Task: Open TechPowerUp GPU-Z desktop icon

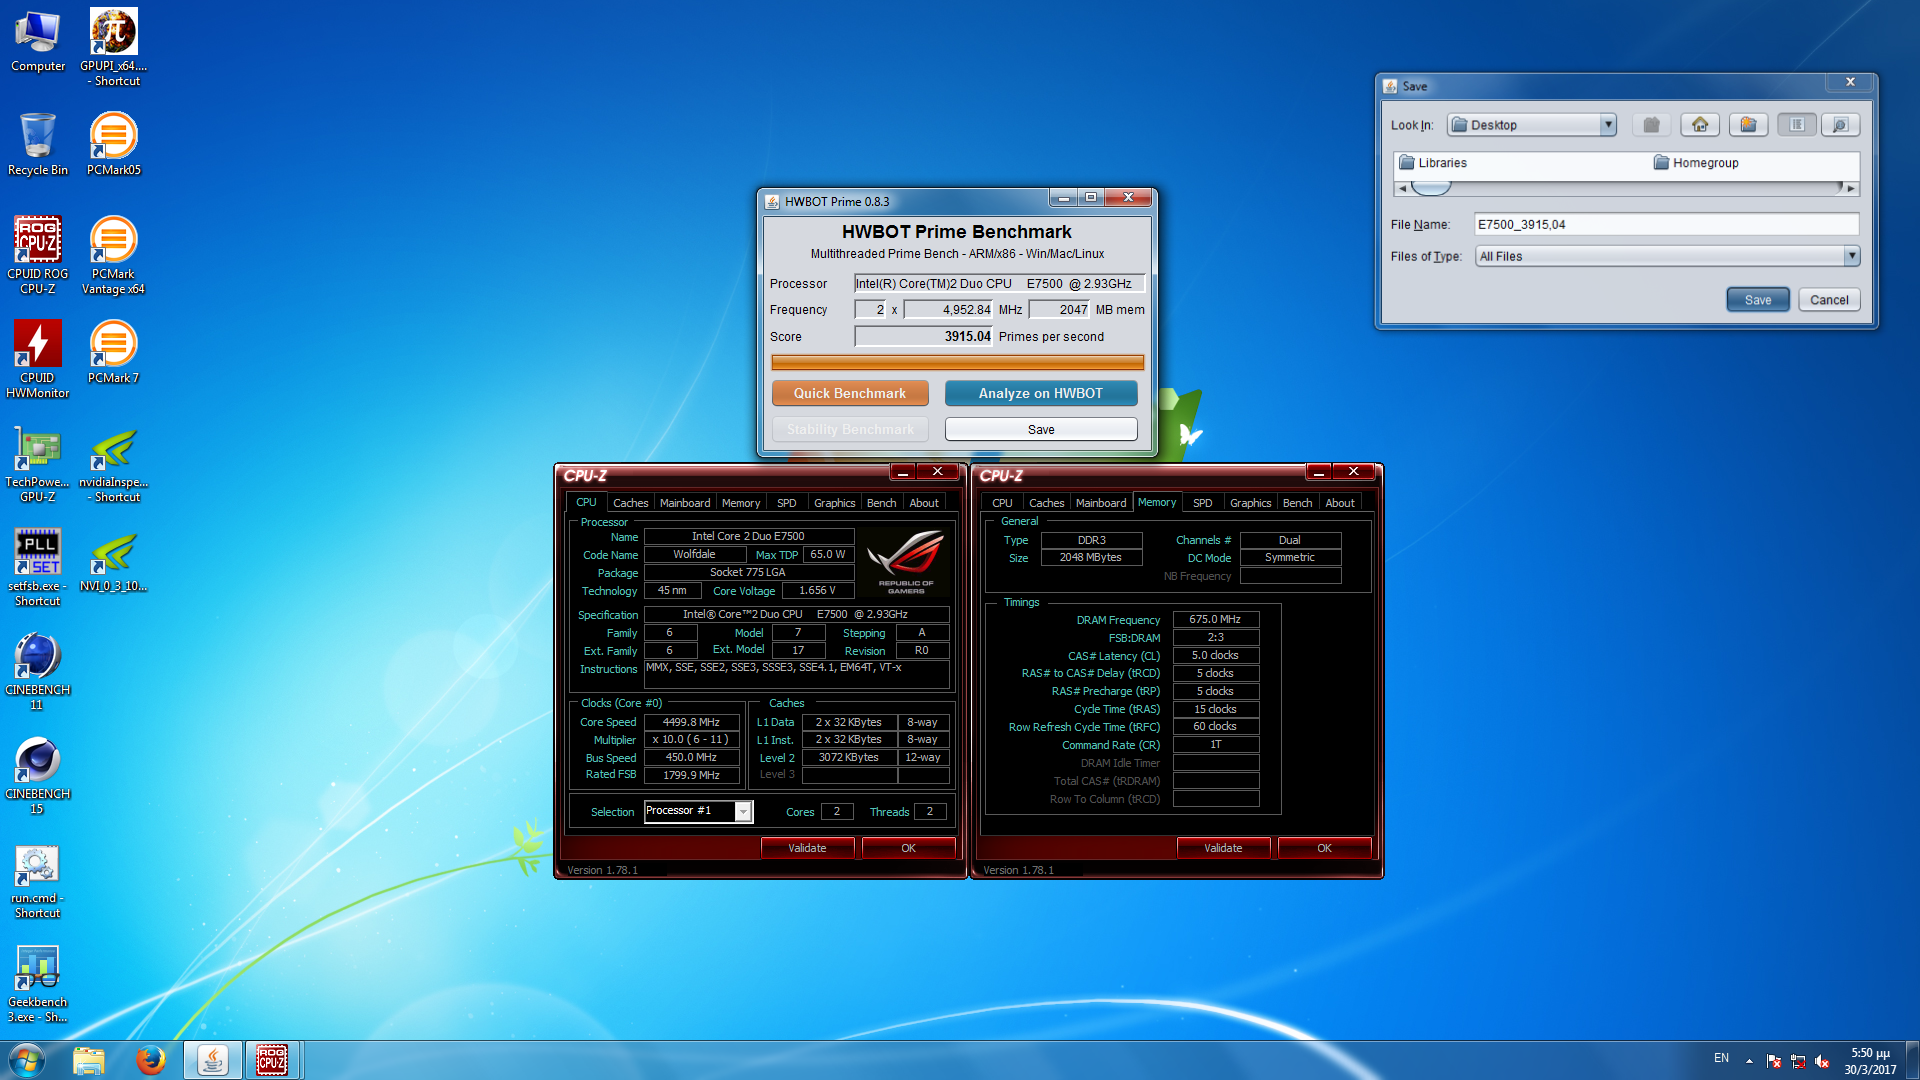Action: point(38,463)
